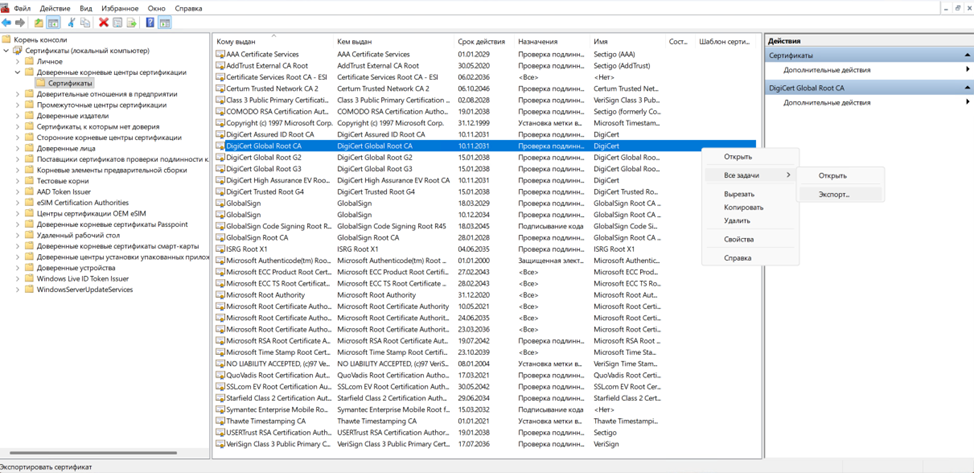Open the Избранное menu
This screenshot has height=473, width=974.
(x=121, y=9)
